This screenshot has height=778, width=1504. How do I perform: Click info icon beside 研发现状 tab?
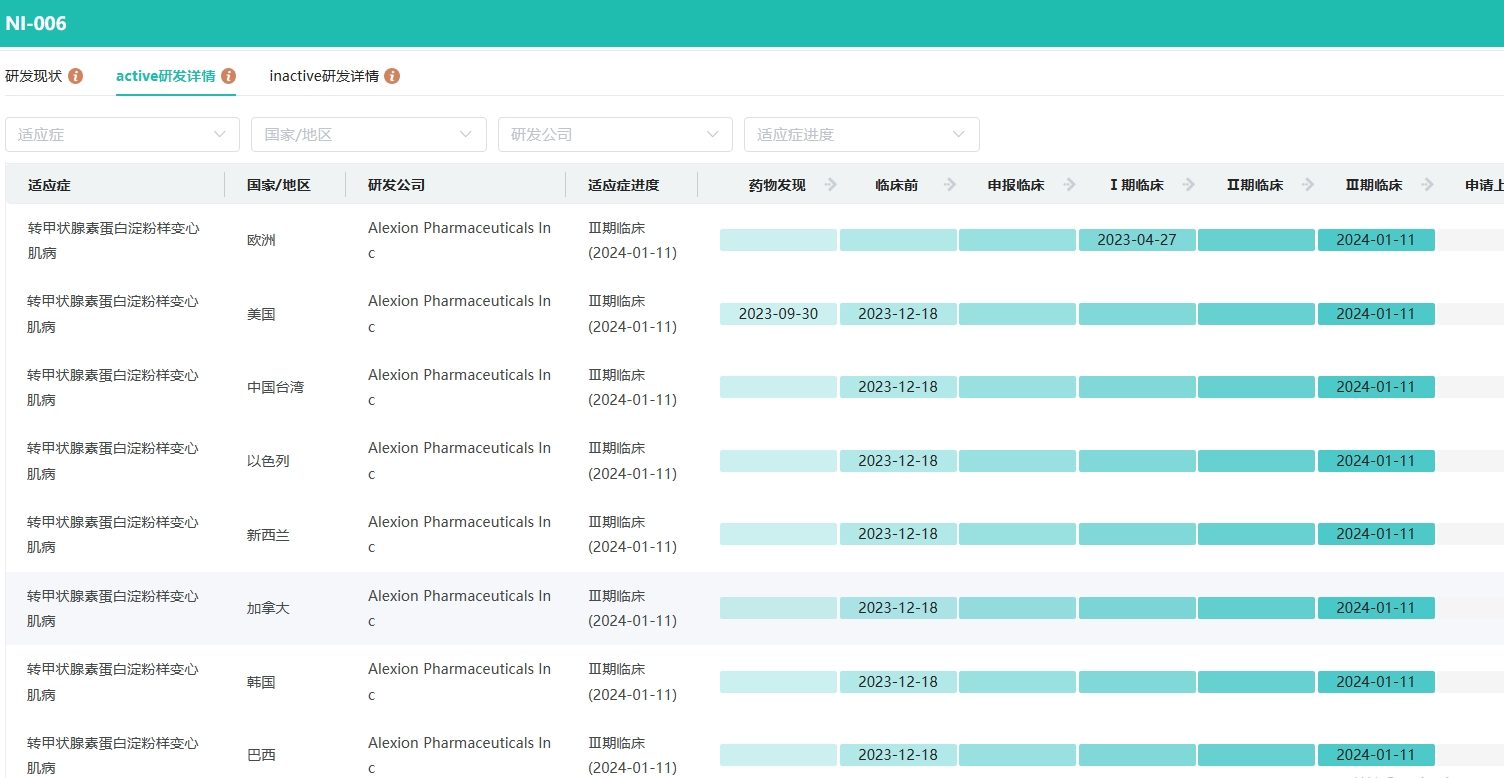pyautogui.click(x=76, y=76)
